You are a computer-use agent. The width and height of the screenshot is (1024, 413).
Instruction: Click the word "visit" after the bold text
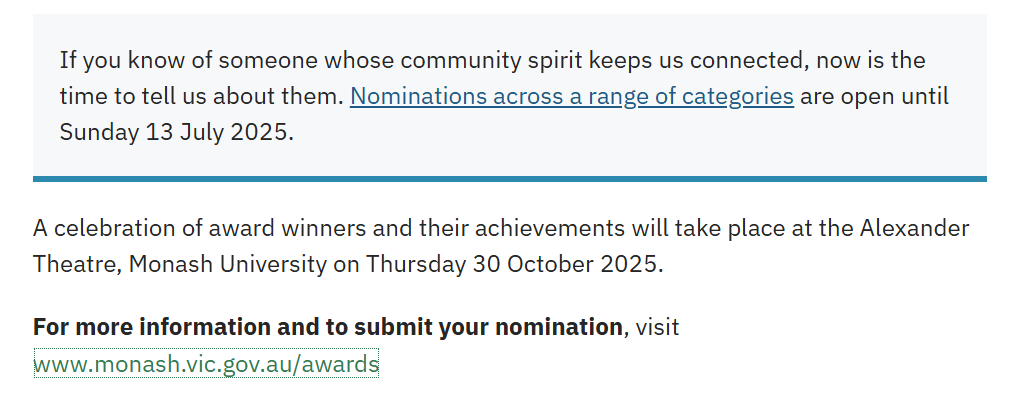coord(657,327)
